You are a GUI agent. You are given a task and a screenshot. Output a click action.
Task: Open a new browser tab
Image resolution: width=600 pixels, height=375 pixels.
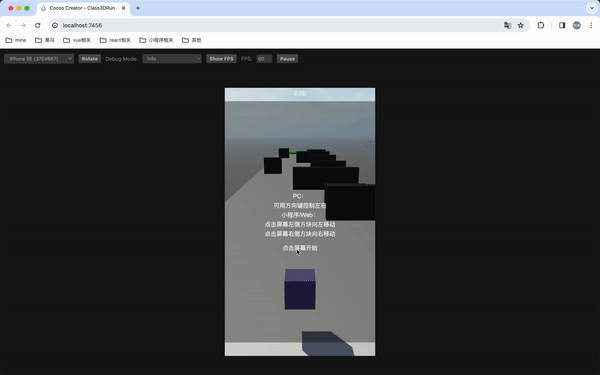click(138, 8)
